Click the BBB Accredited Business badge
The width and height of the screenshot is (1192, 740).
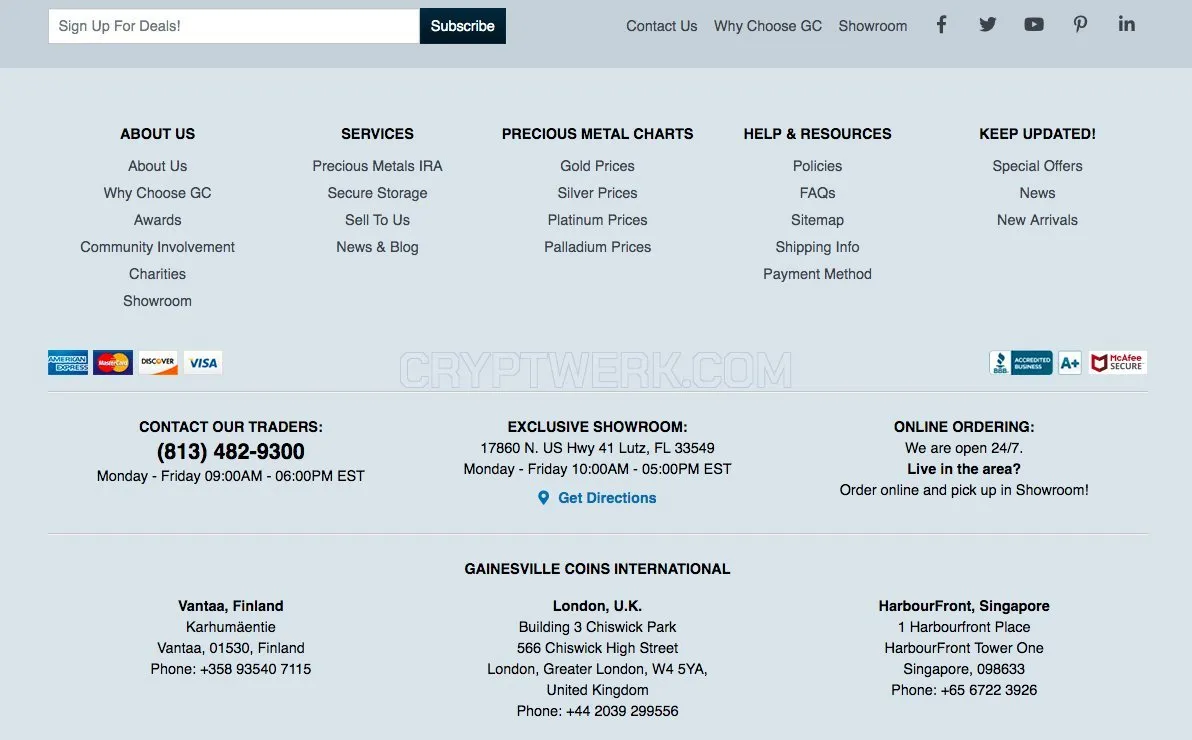1021,363
